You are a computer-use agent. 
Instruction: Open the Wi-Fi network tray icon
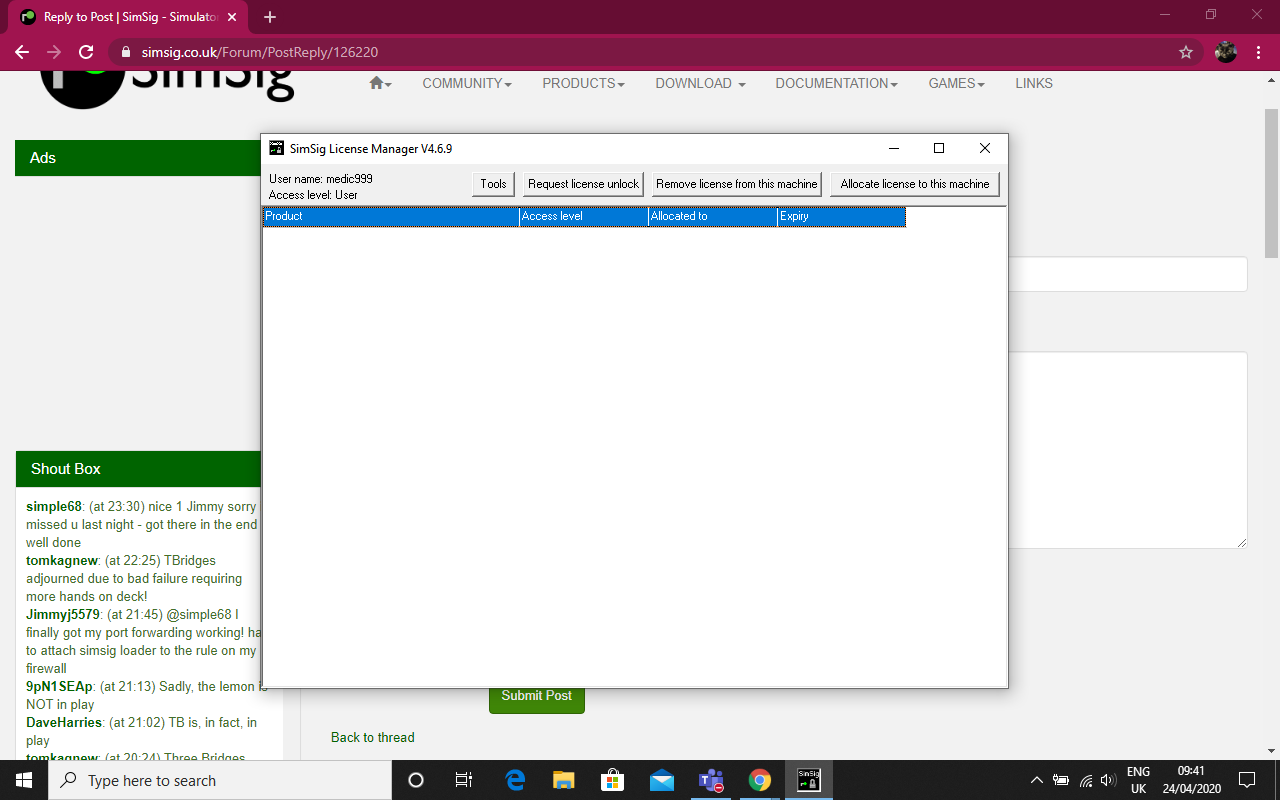pyautogui.click(x=1085, y=780)
